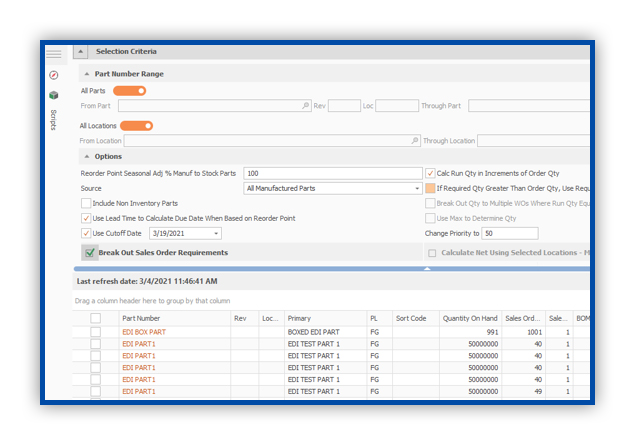Toggle Use Max to Determine Qty checkbox
The image size is (635, 445).
430,218
